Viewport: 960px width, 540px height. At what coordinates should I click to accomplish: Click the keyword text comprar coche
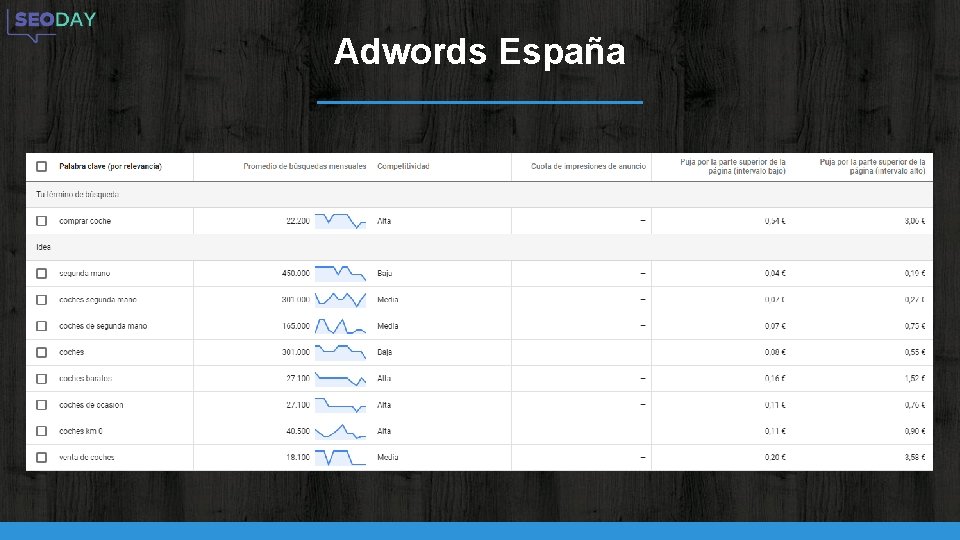pos(85,221)
